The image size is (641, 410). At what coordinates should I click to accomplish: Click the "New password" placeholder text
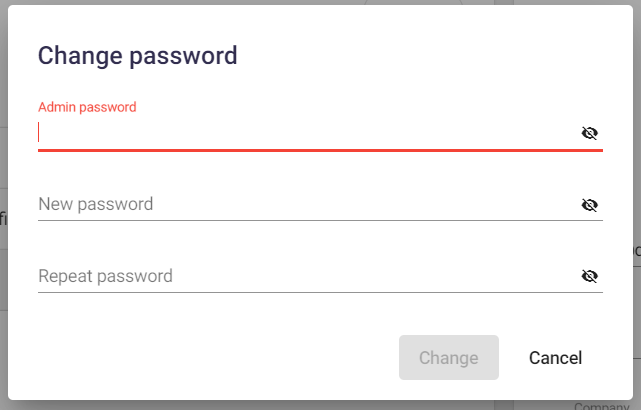[96, 204]
